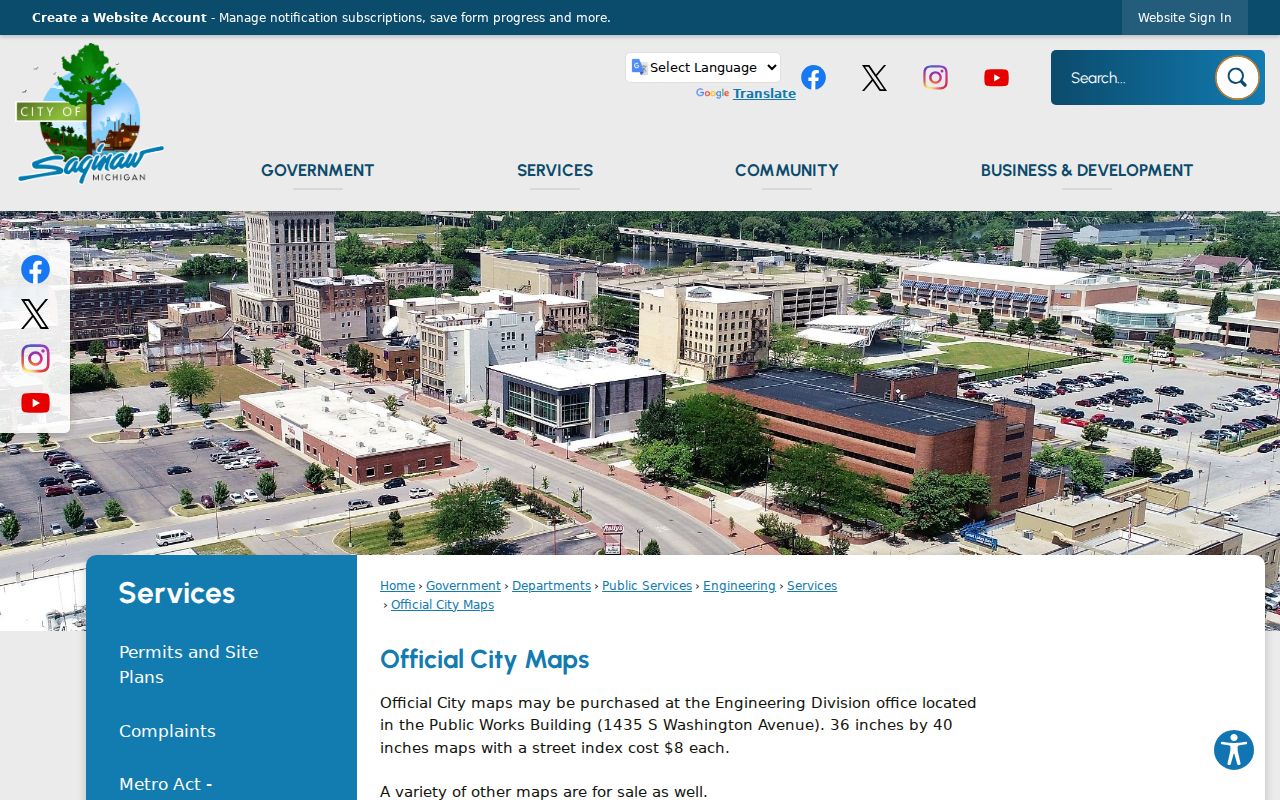Select Permits and Site Plans in sidebar
The height and width of the screenshot is (800, 1280).
click(189, 664)
